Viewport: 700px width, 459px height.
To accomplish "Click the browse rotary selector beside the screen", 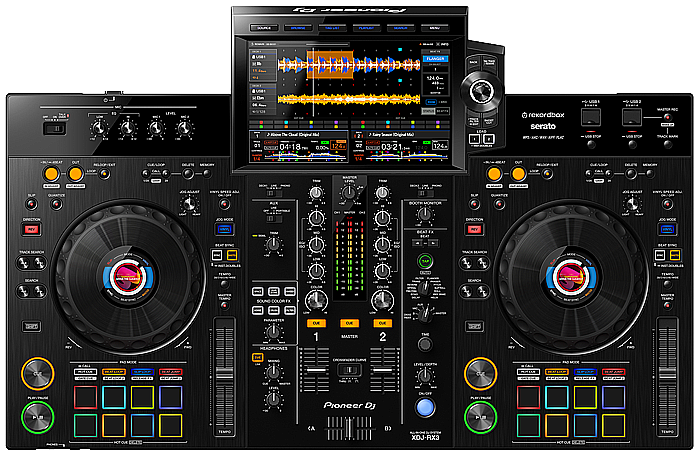I will coord(480,91).
